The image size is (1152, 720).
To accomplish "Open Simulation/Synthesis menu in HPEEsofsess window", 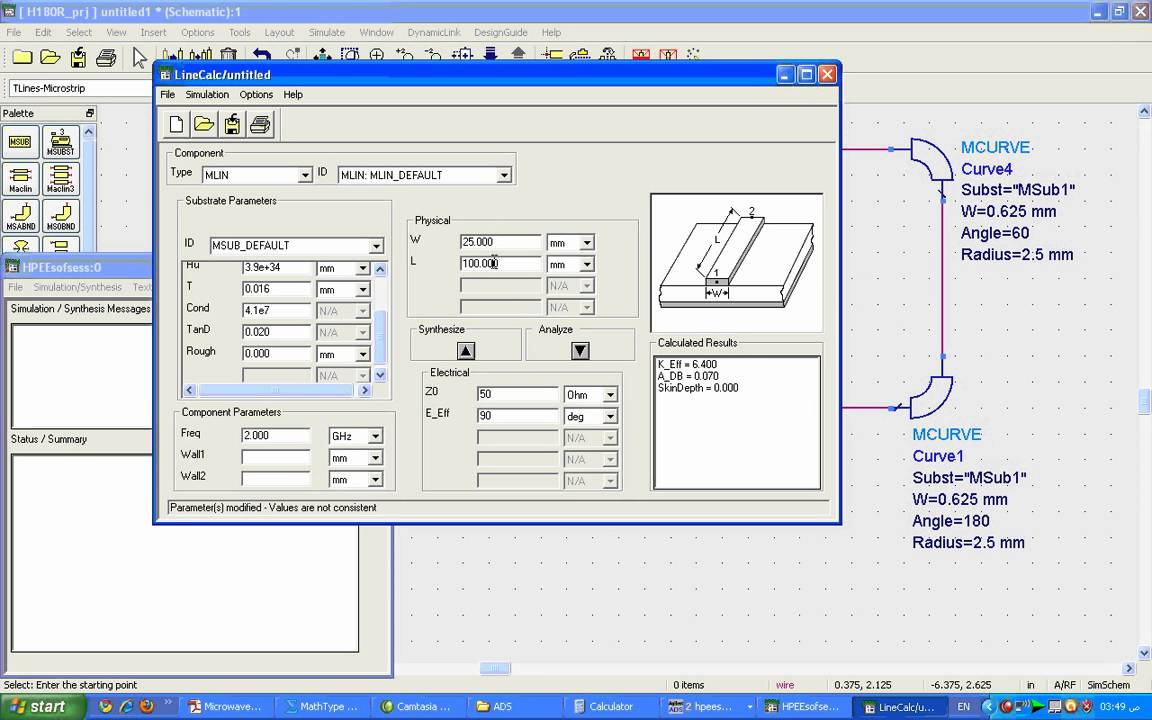I will coord(77,287).
